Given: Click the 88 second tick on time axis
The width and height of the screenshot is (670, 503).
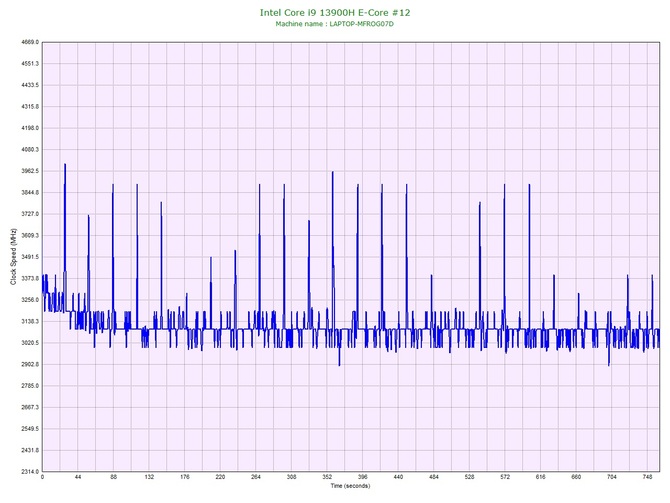Looking at the screenshot, I should click(113, 478).
